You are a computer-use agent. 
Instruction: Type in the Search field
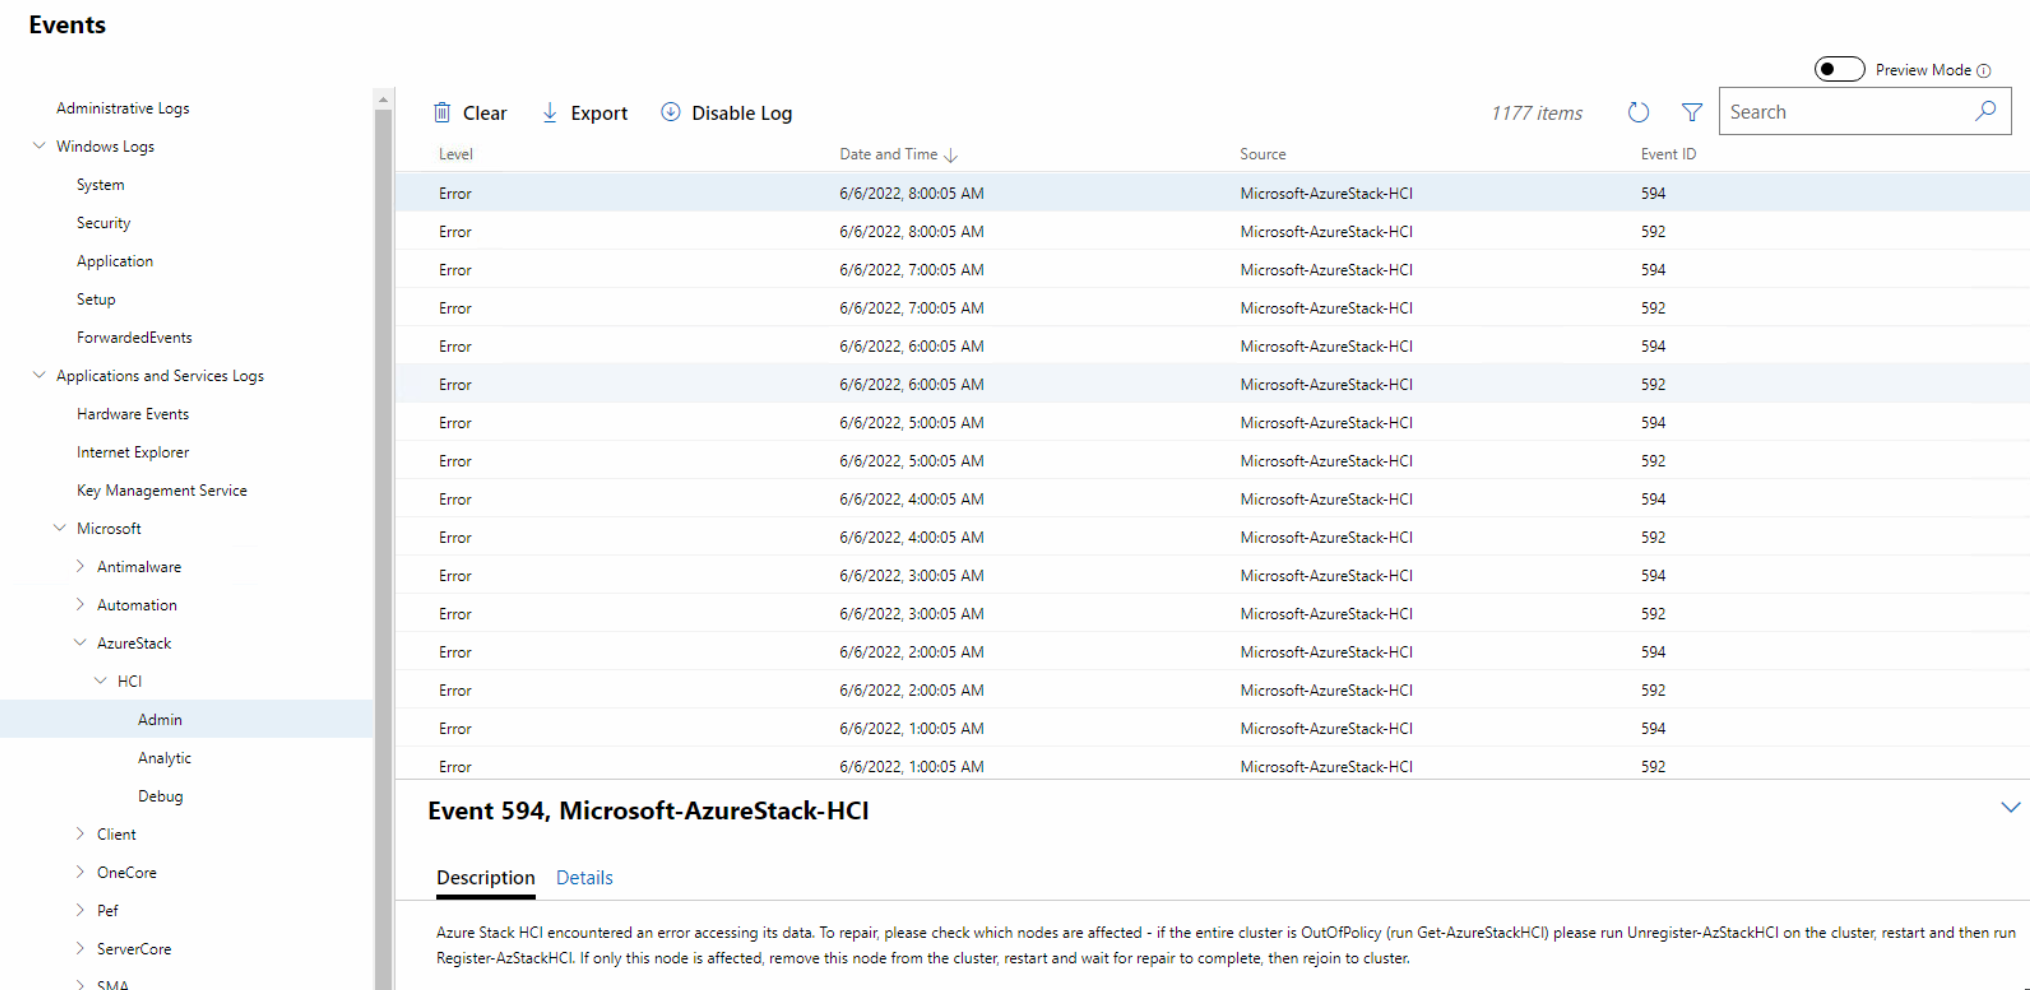click(1850, 111)
